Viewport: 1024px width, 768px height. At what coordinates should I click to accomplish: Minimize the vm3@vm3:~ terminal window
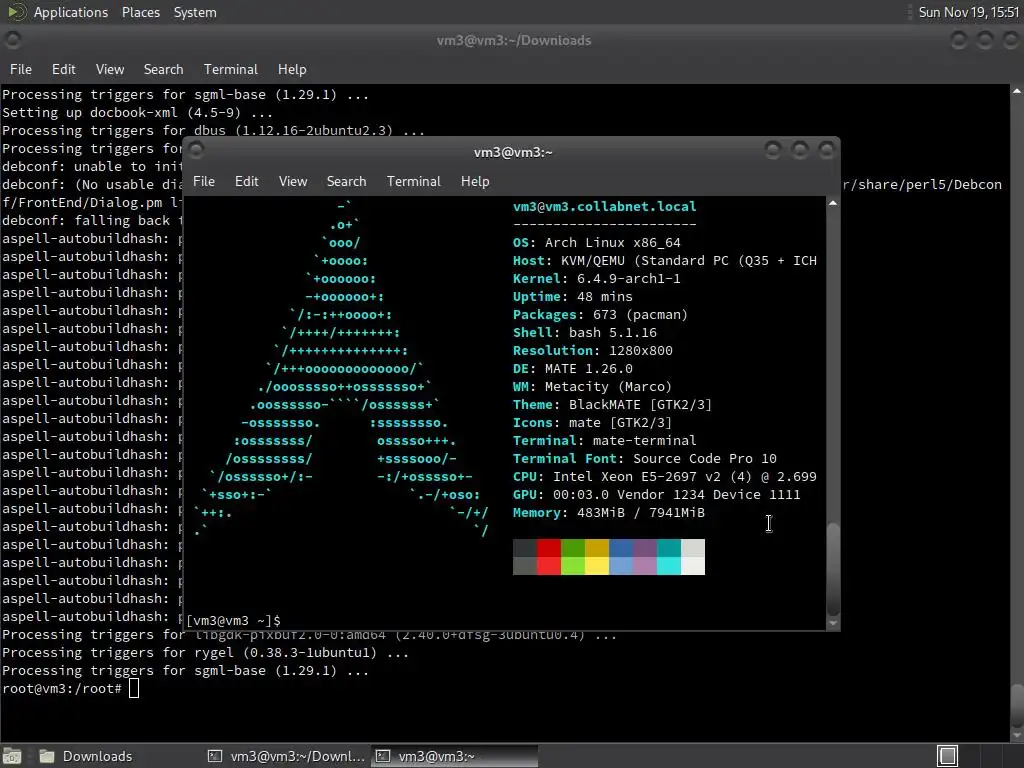pos(773,151)
